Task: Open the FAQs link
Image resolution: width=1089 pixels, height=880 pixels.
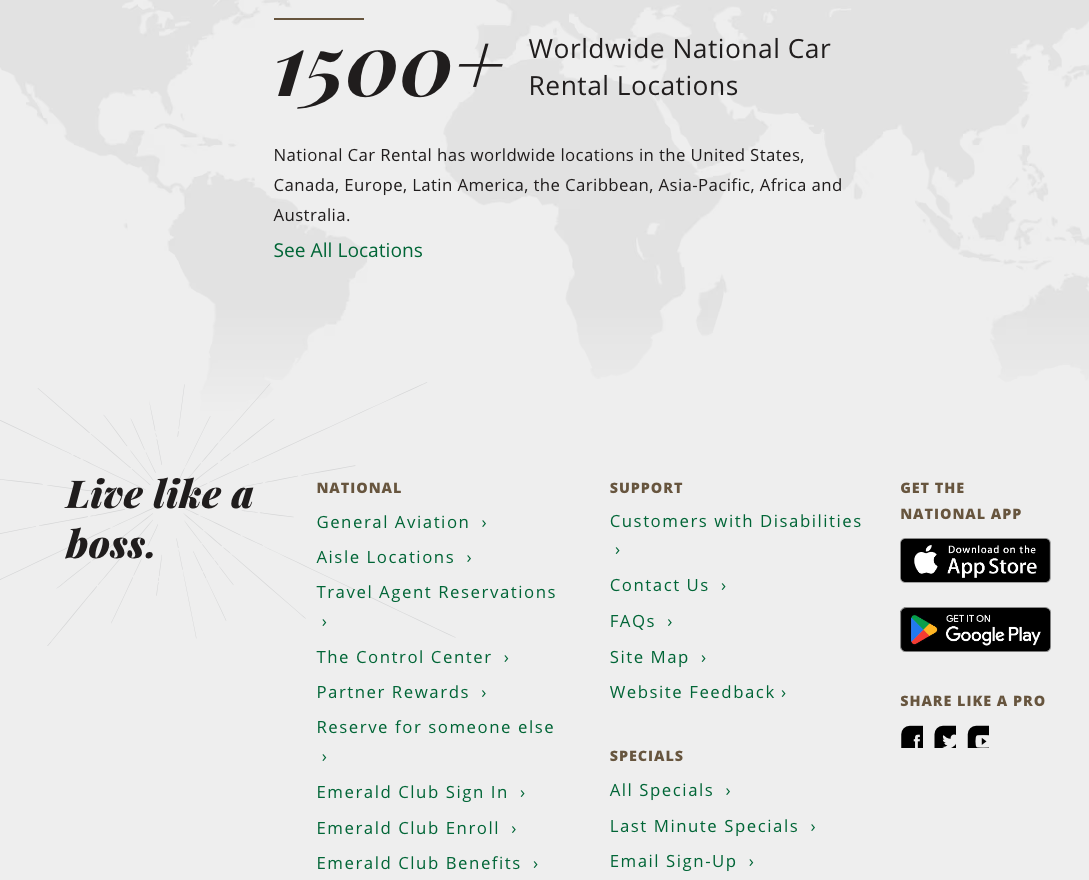Action: click(642, 621)
